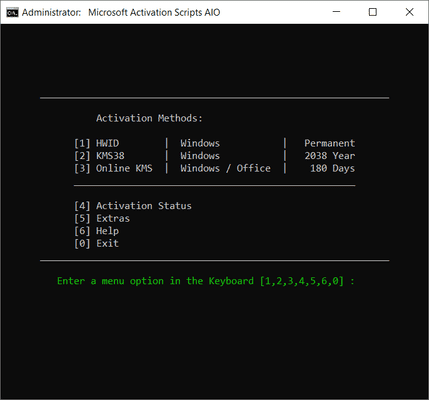Screen dimensions: 429x400
Task: Click the Activation Methods heading
Action: (x=149, y=118)
